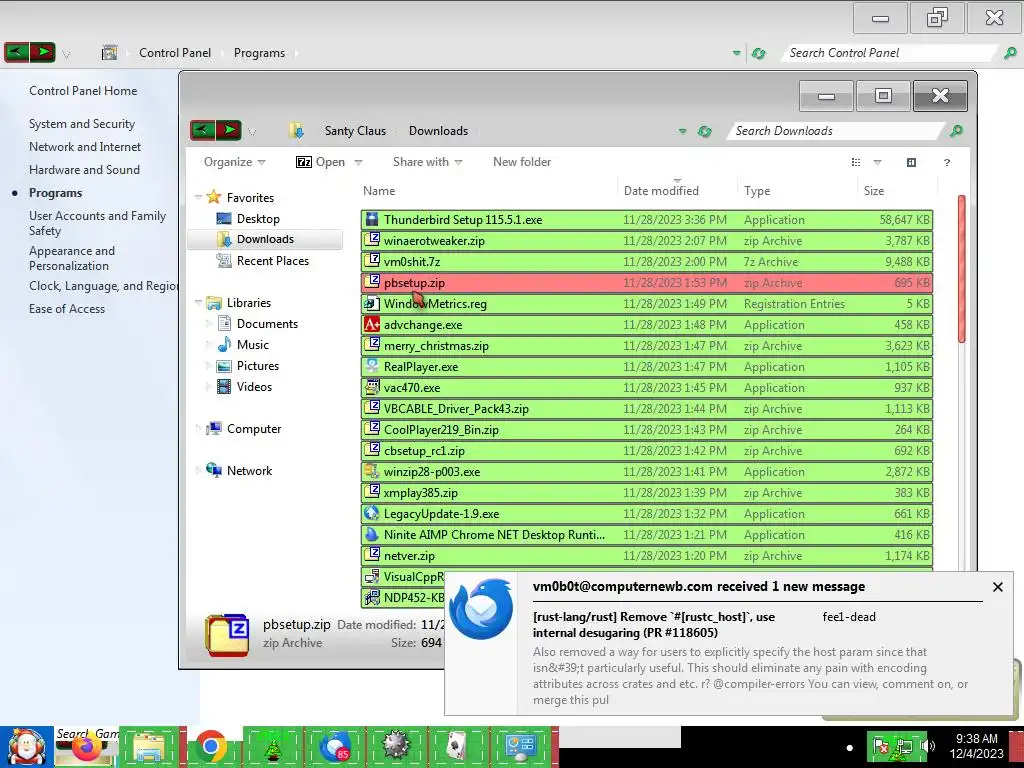This screenshot has width=1024, height=768.
Task: Select Ninite AIMP Chrome NET installer icon
Action: [372, 534]
